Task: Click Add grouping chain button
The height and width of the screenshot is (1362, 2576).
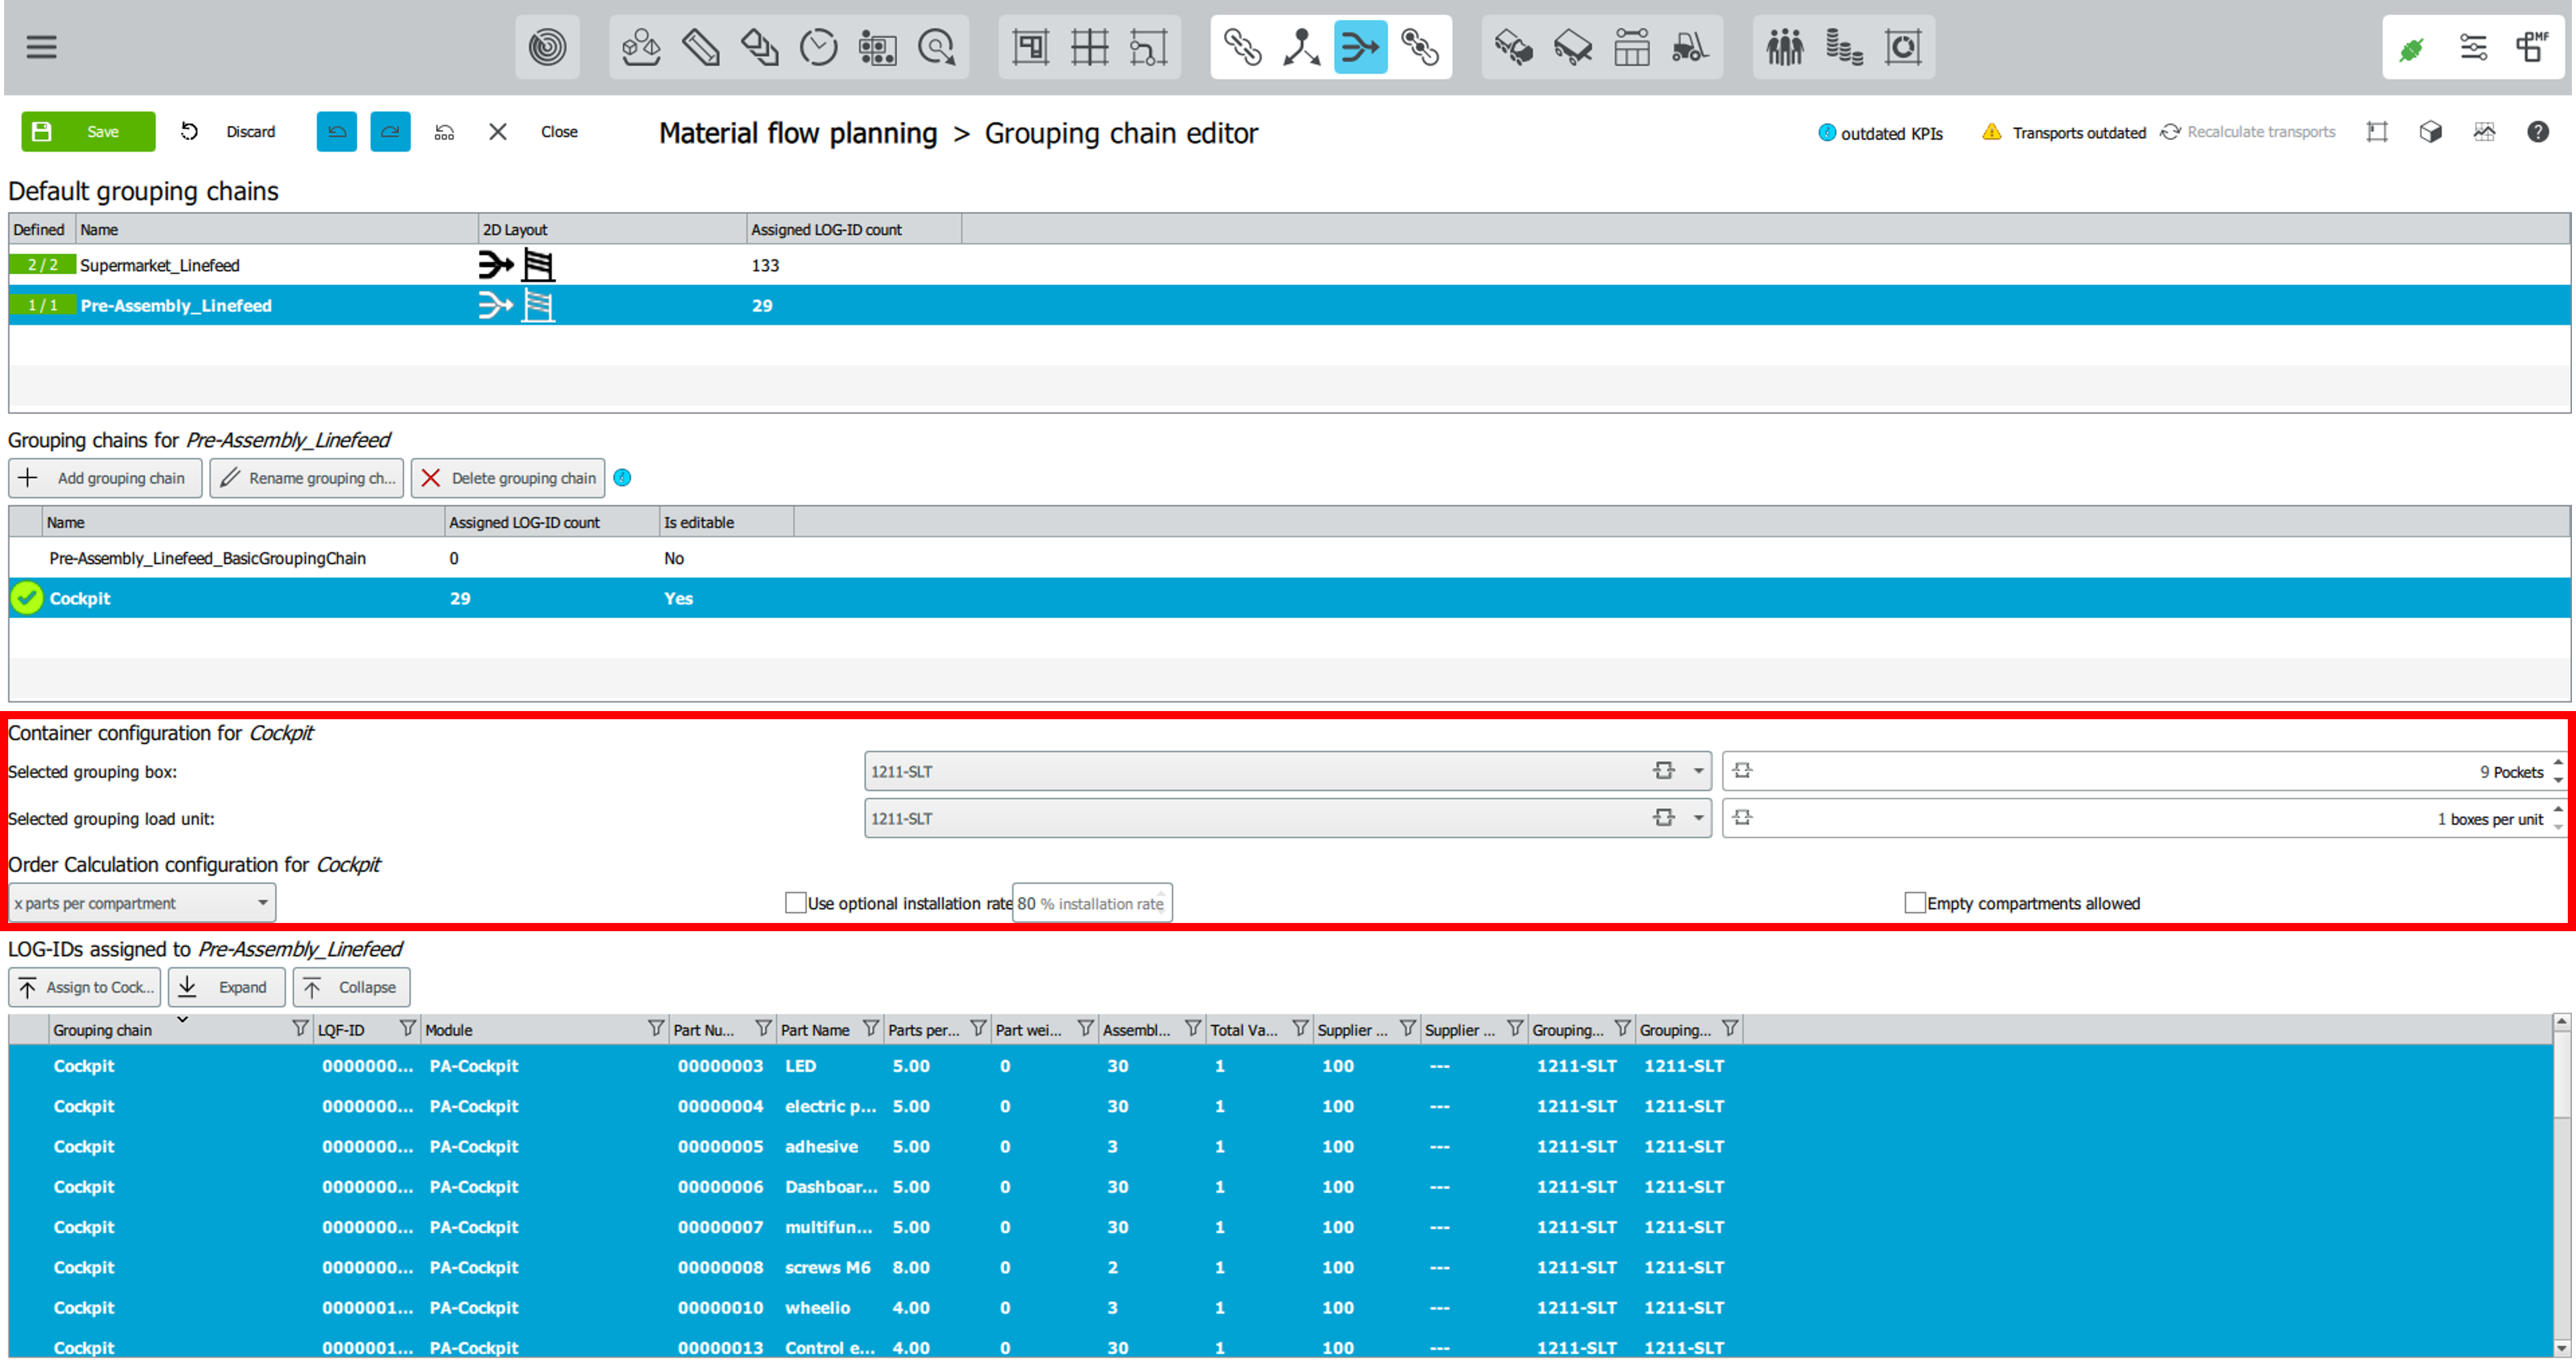Action: pyautogui.click(x=105, y=478)
